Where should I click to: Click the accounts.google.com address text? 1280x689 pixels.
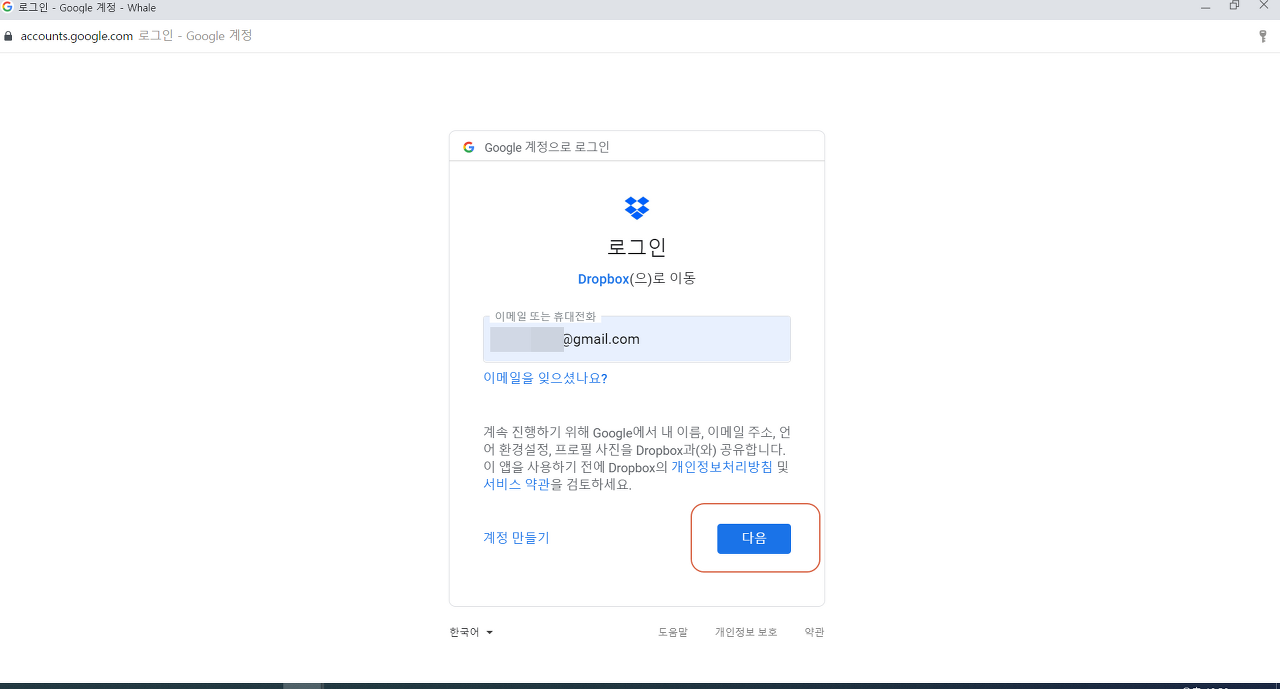(x=77, y=36)
